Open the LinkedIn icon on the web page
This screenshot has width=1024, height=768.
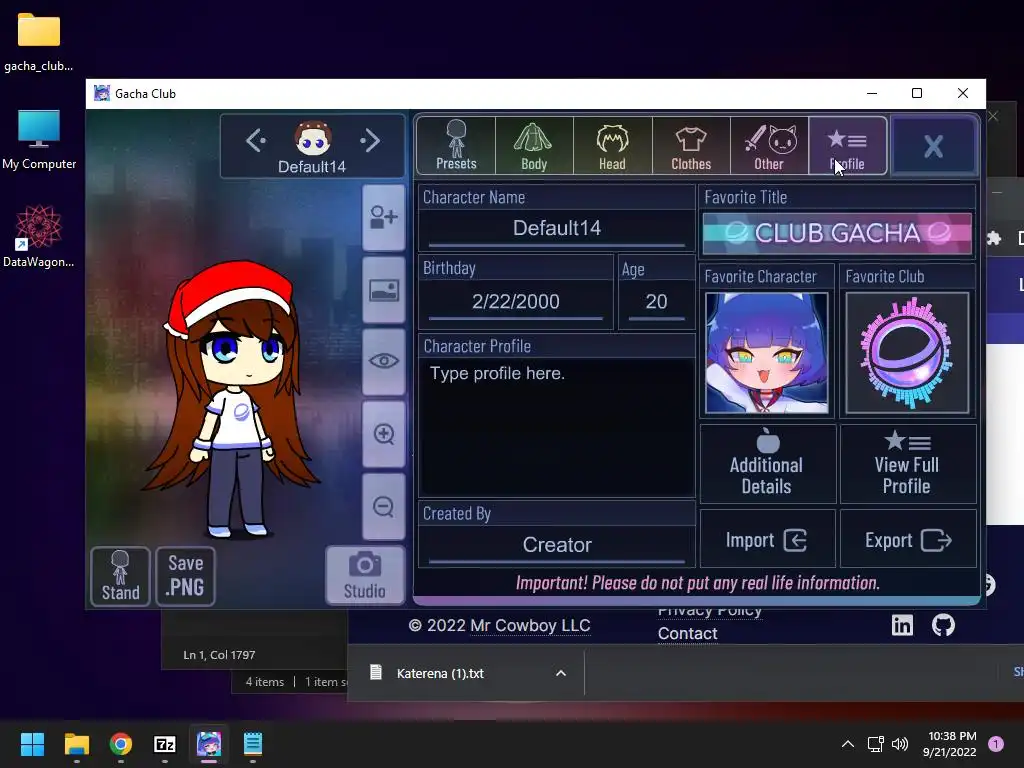tap(902, 625)
